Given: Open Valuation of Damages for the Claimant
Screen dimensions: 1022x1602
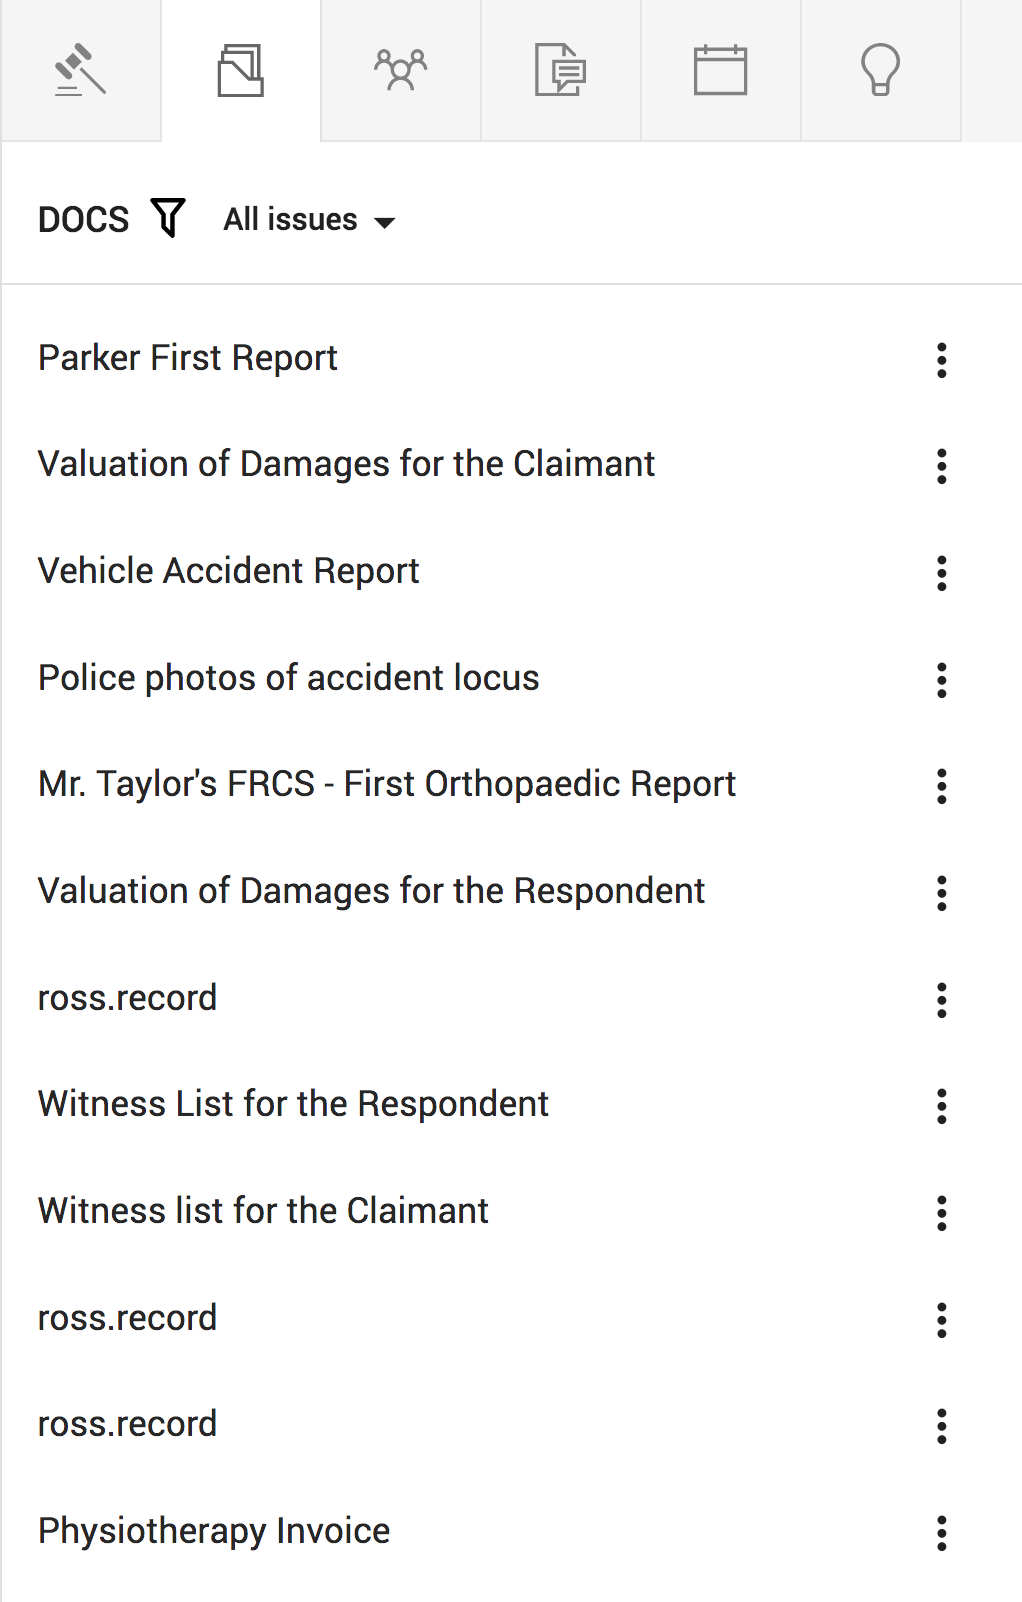Looking at the screenshot, I should (346, 464).
